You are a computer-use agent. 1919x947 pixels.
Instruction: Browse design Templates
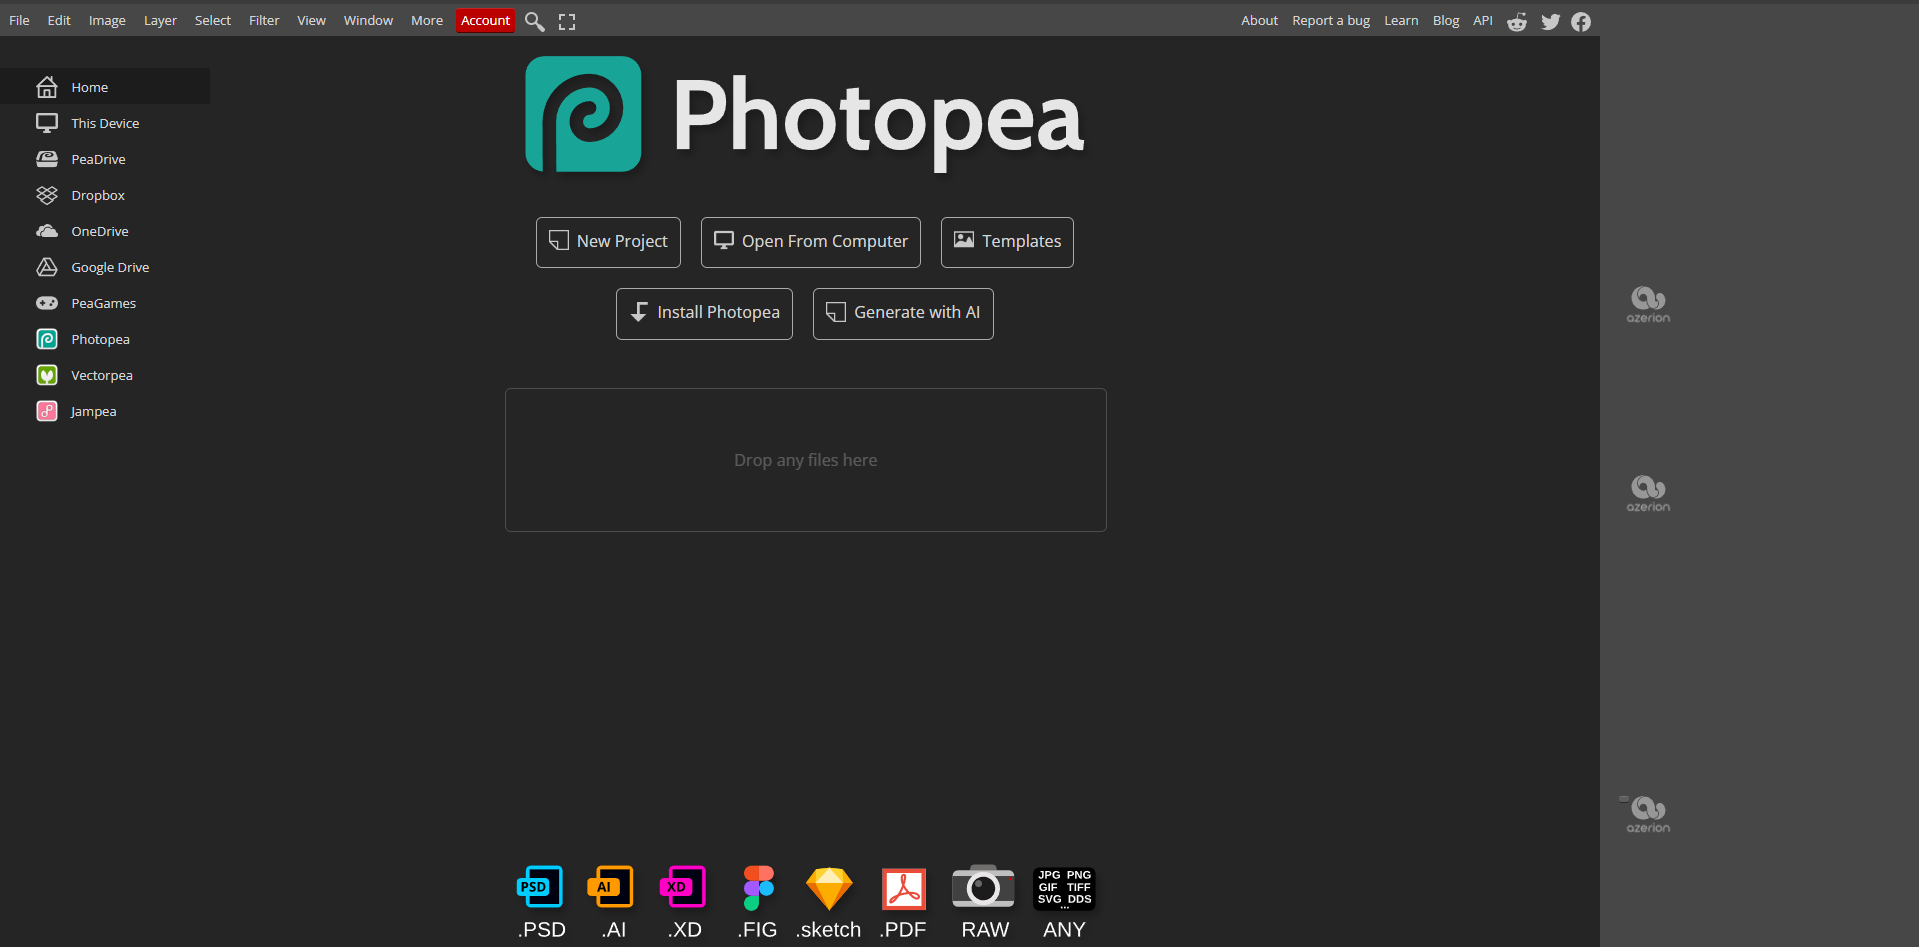coord(1006,241)
